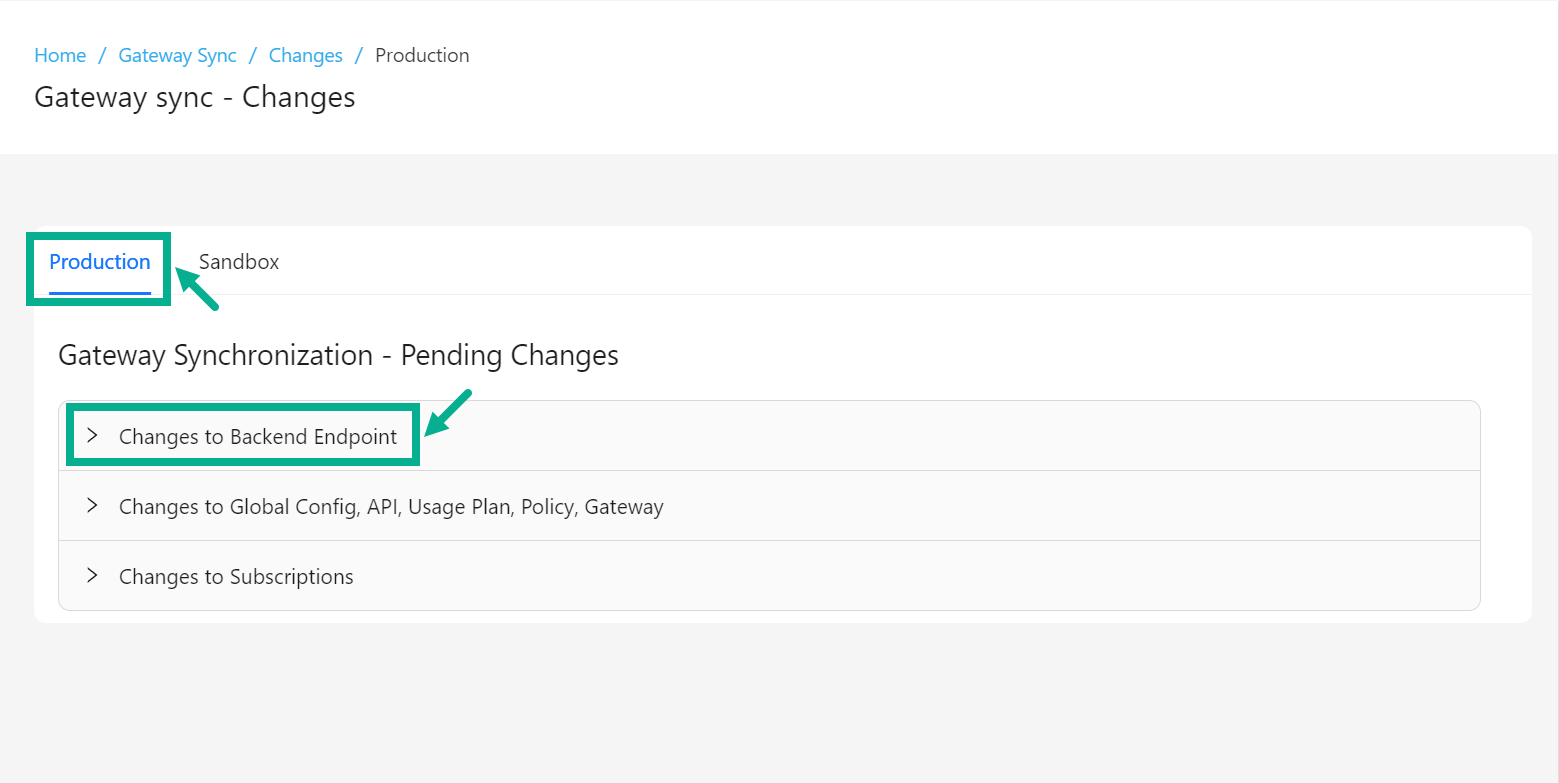Open the Gateway Sync breadcrumb link
This screenshot has width=1559, height=783.
click(x=177, y=56)
